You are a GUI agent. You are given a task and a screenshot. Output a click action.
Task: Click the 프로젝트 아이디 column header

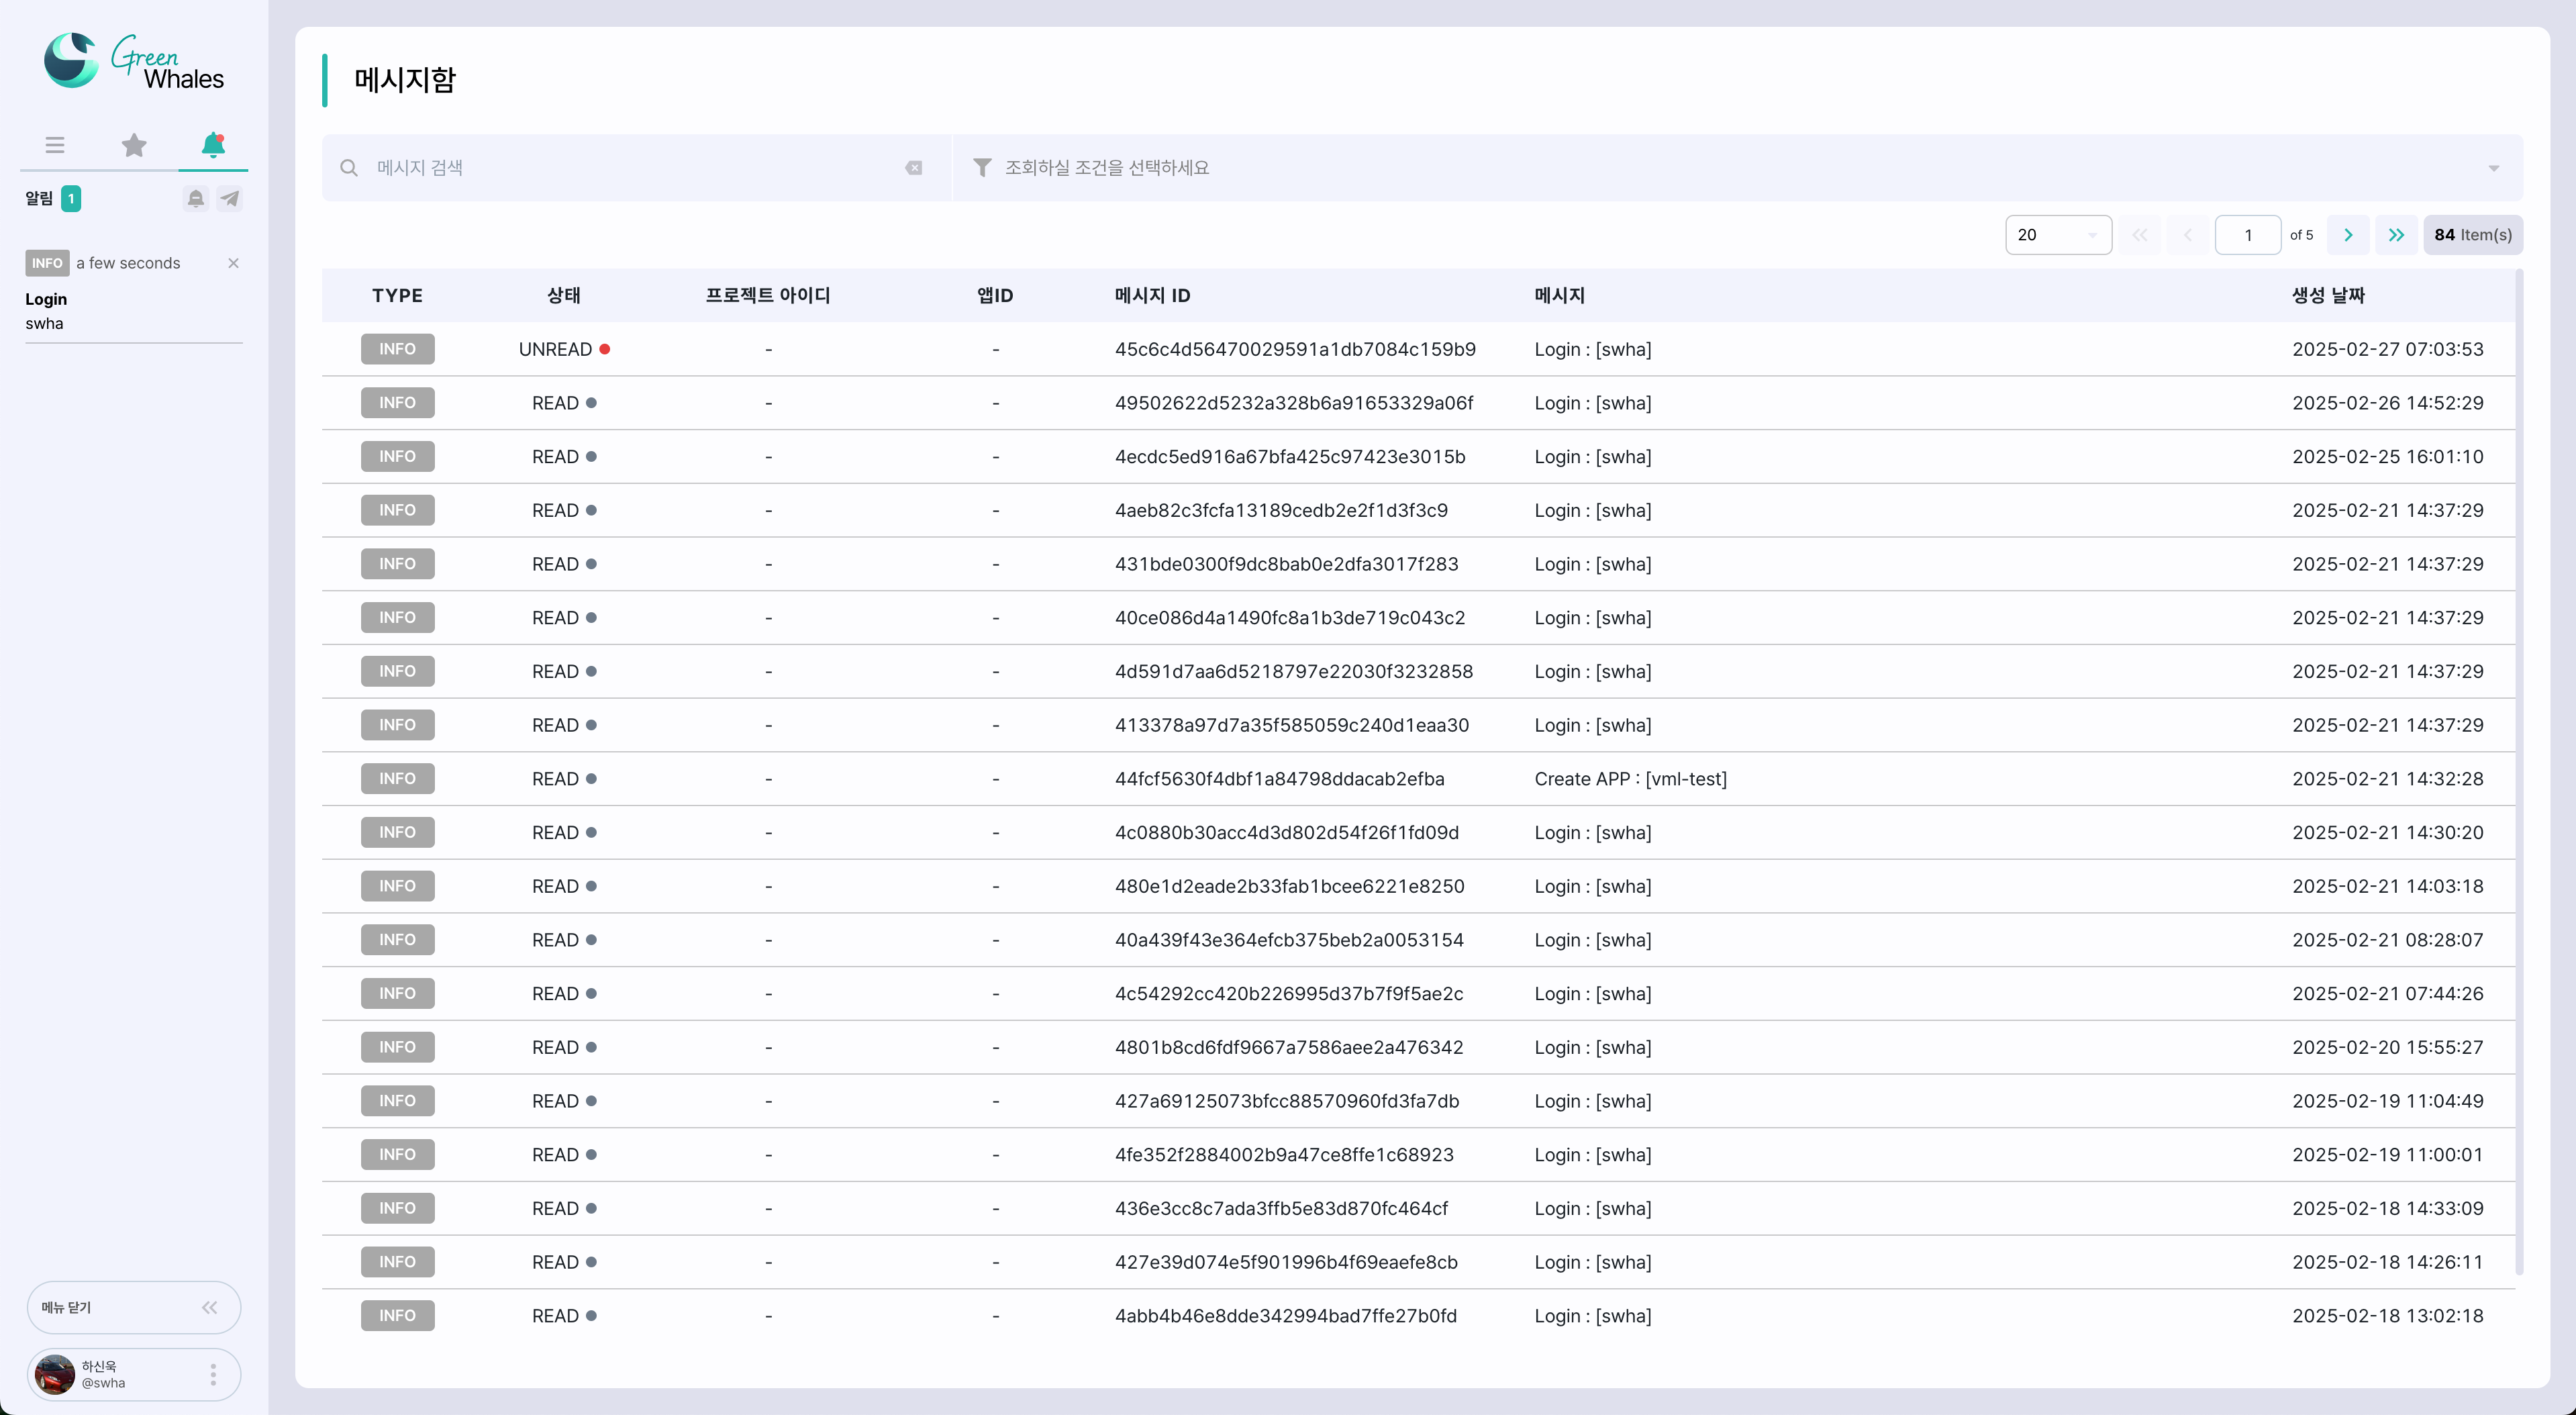pos(768,295)
